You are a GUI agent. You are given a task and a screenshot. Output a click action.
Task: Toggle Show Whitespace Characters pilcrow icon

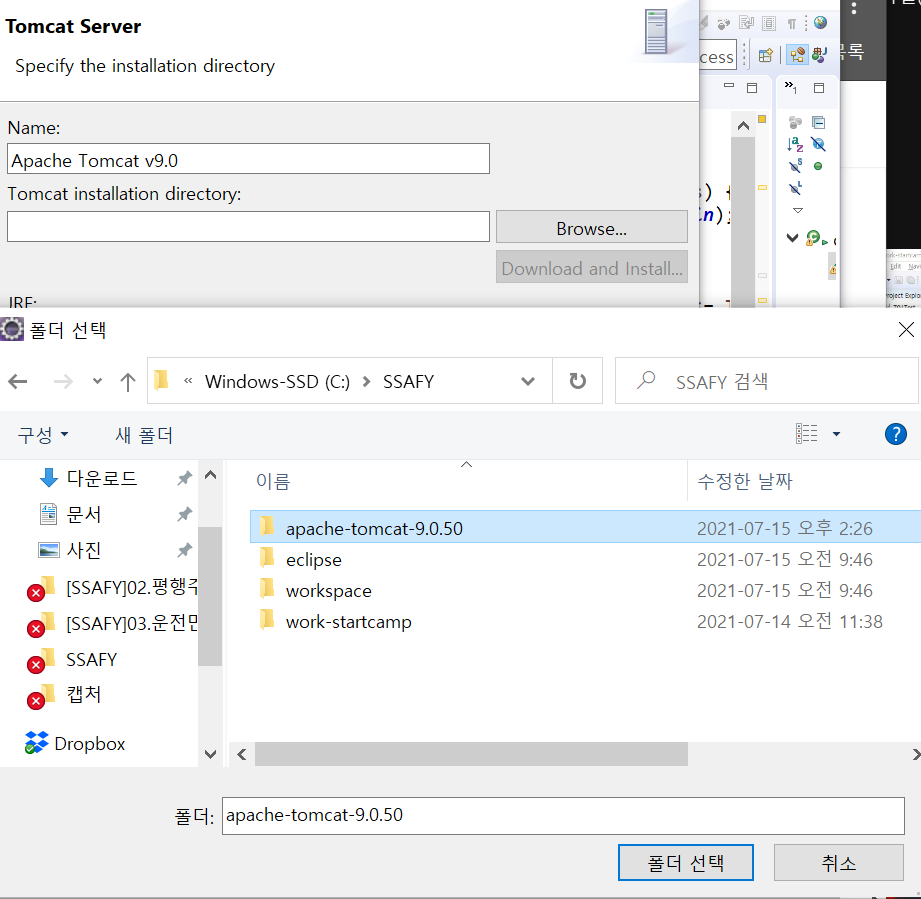coord(792,23)
